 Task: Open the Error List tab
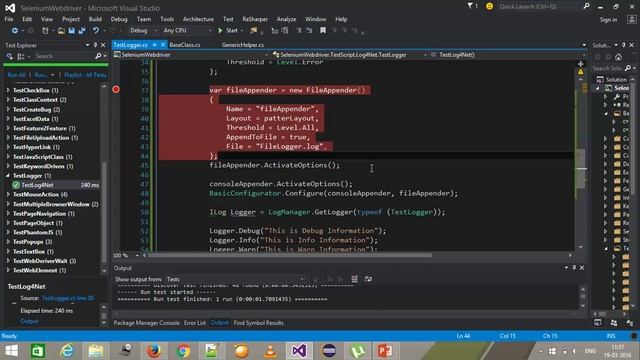195,323
